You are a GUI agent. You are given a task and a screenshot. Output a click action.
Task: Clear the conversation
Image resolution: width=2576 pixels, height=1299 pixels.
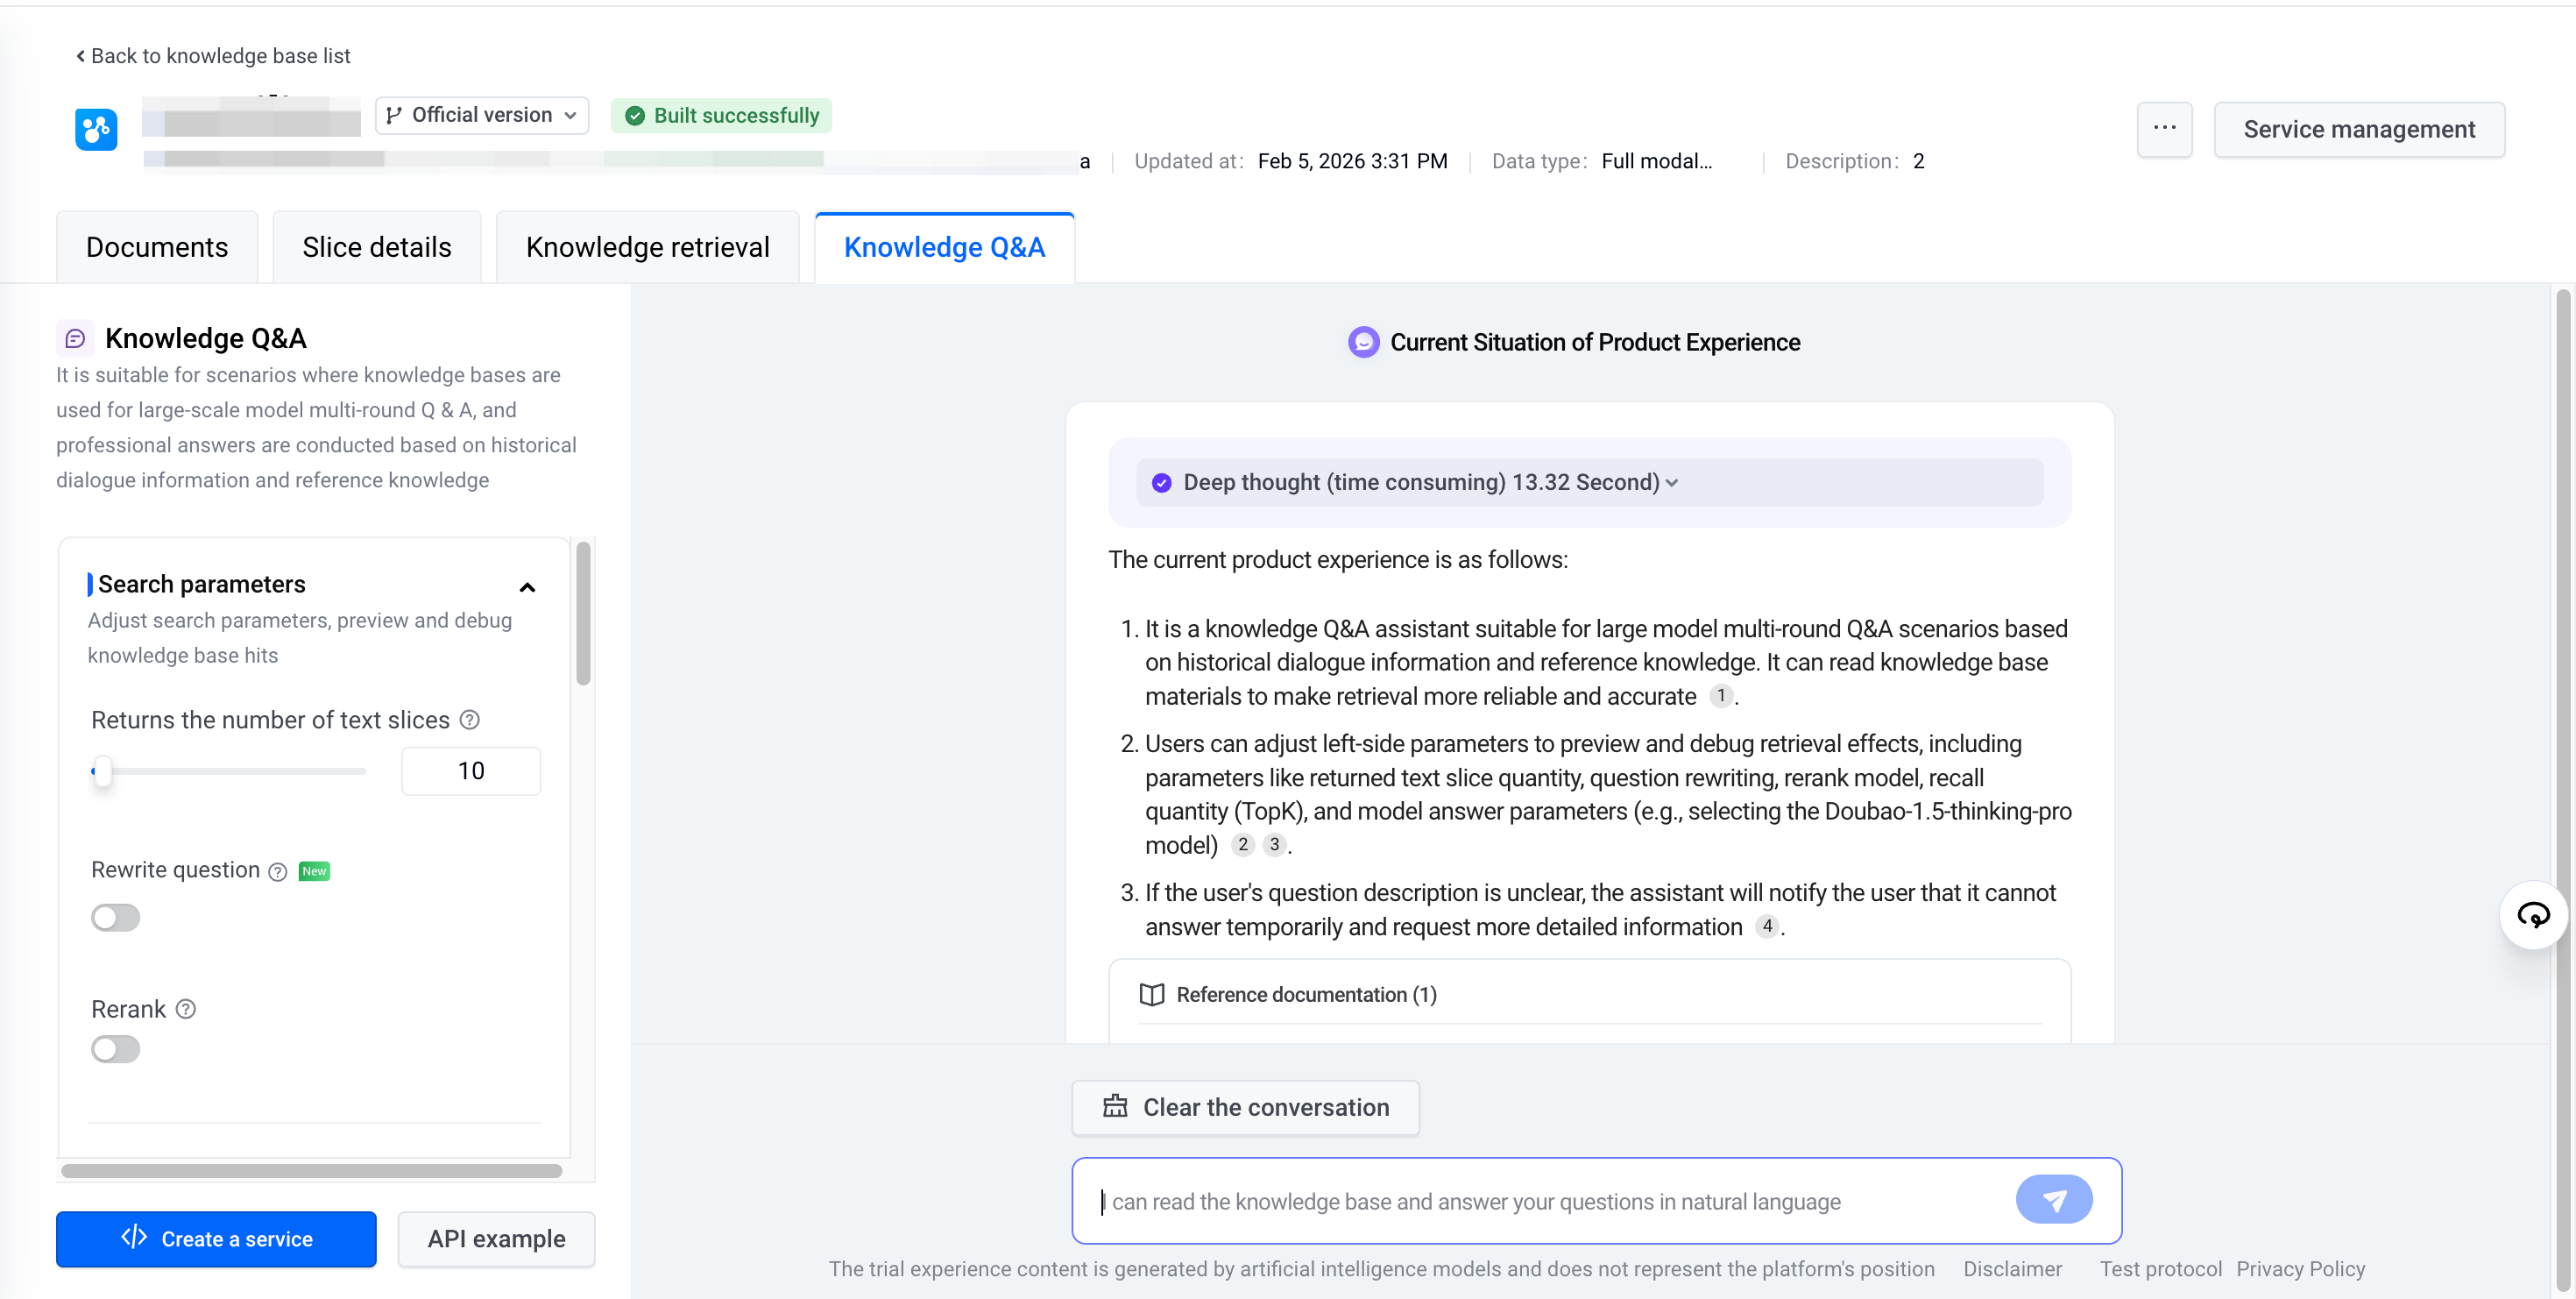point(1245,1107)
